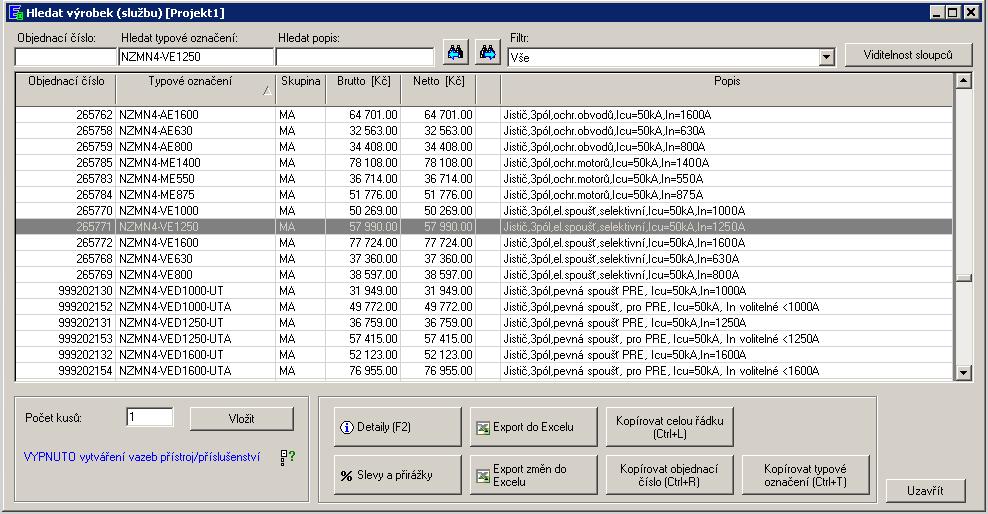988x514 pixels.
Task: Click the app icon in title bar
Action: 15,13
